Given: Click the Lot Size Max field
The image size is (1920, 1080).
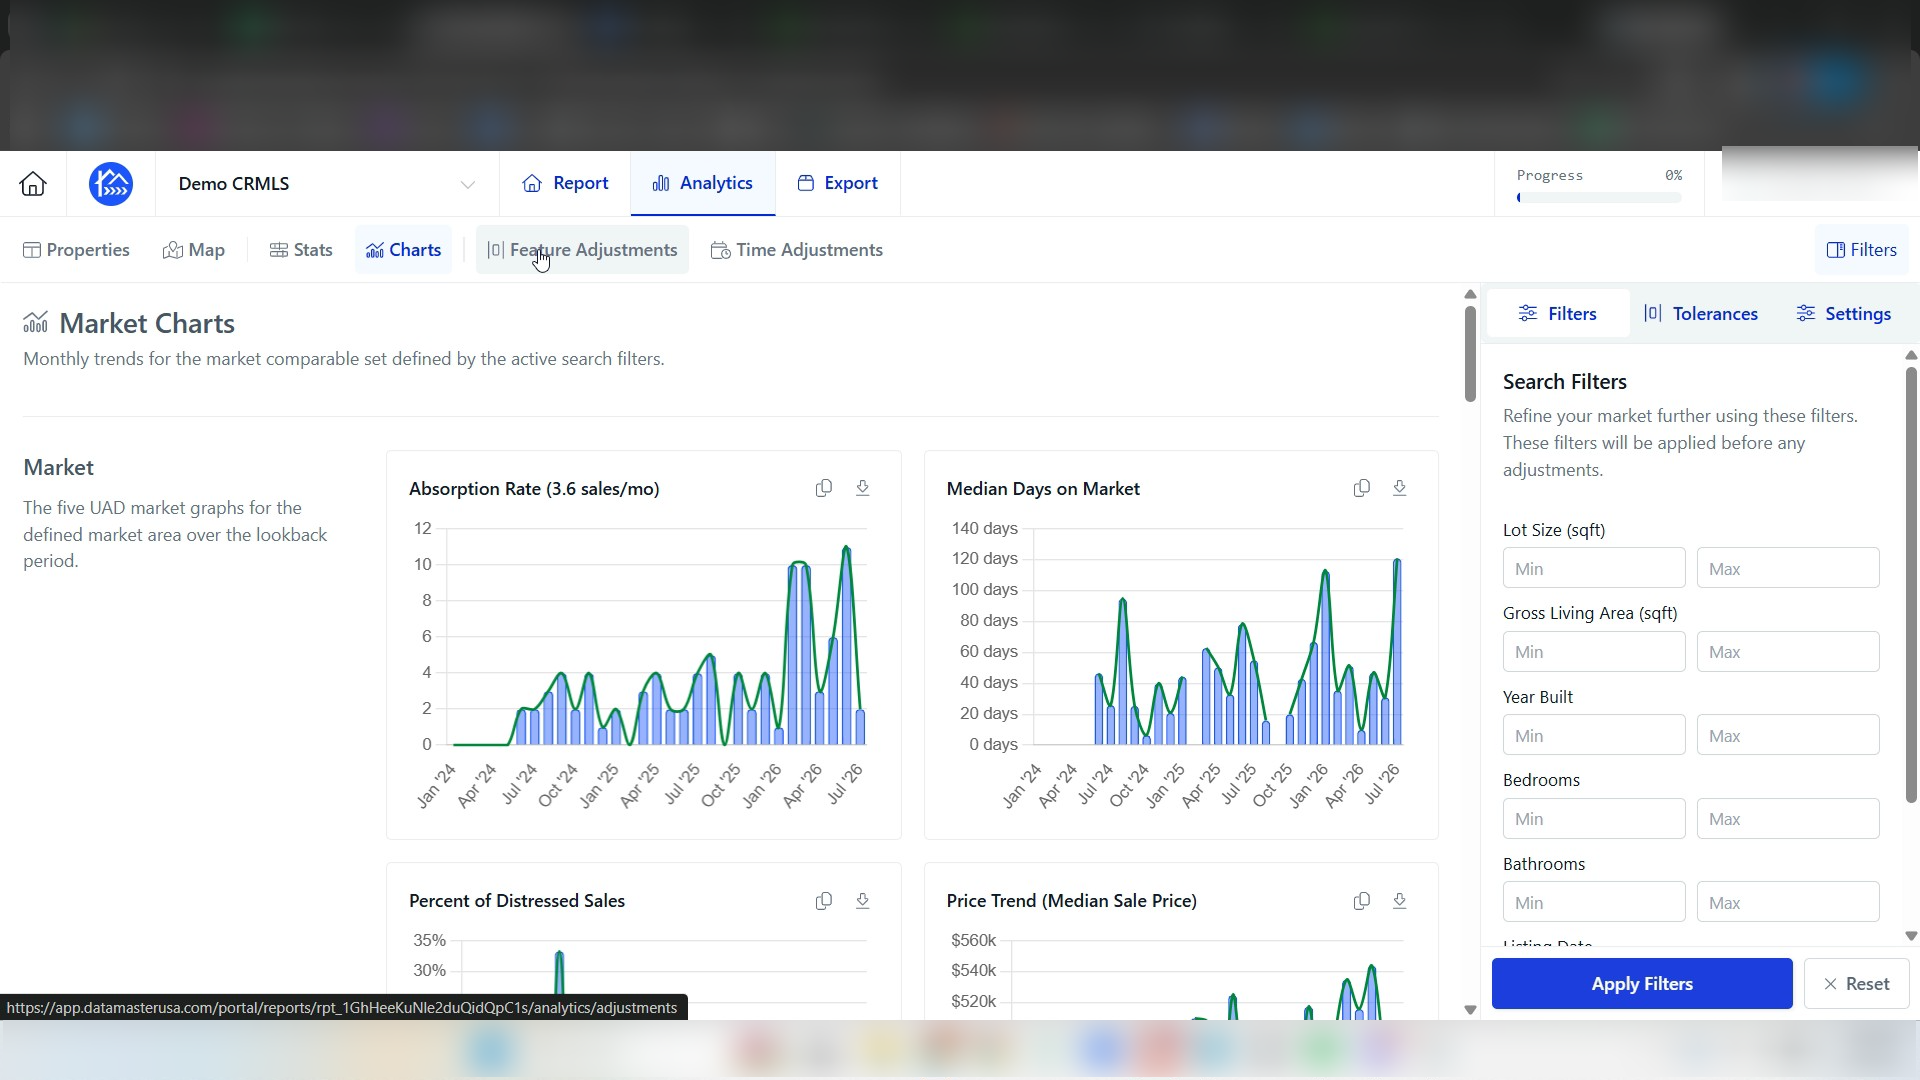Looking at the screenshot, I should point(1788,568).
